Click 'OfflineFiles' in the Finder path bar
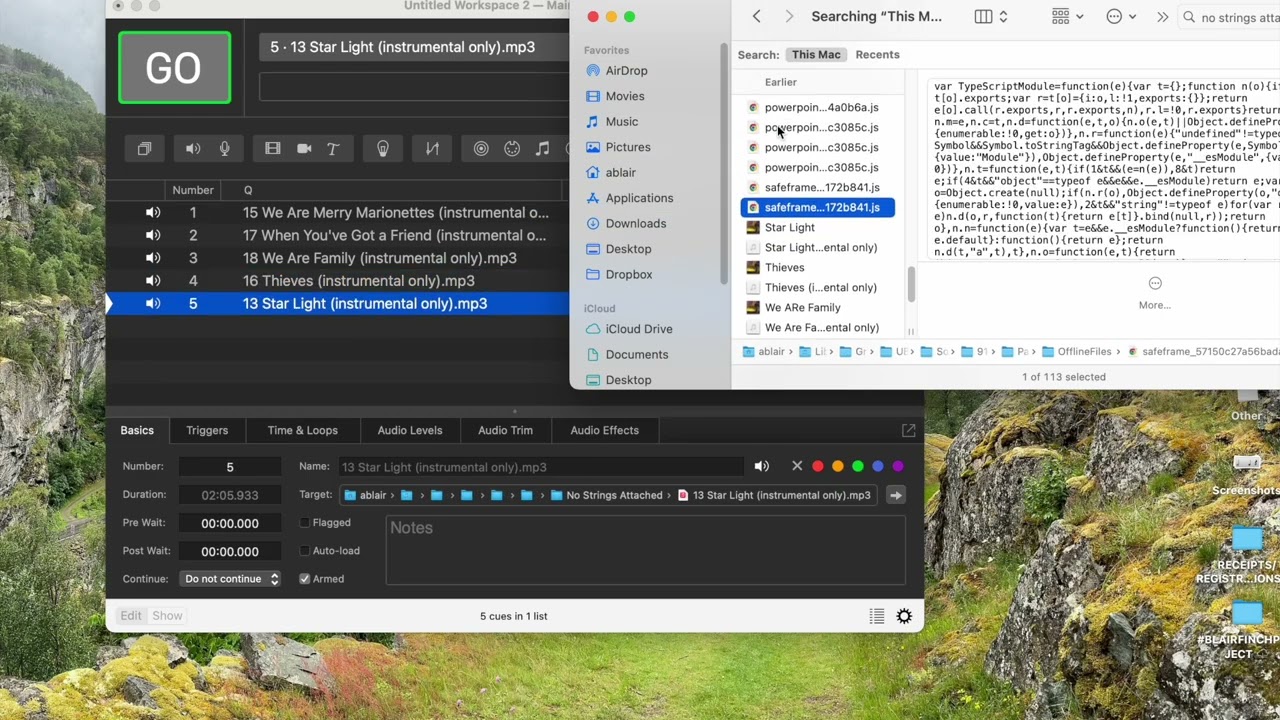The image size is (1280, 720). pos(1077,352)
